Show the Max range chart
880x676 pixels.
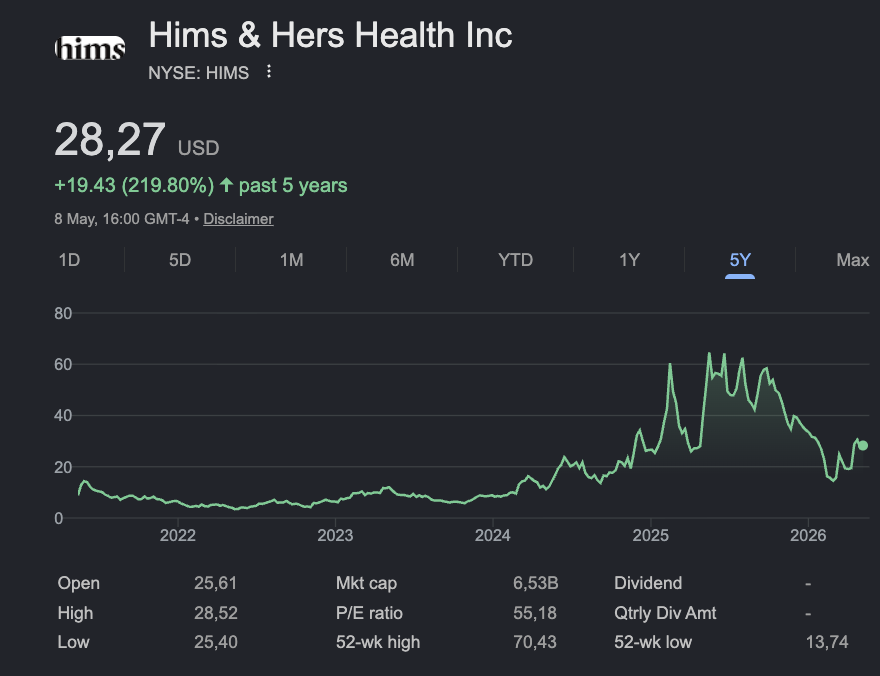point(852,260)
